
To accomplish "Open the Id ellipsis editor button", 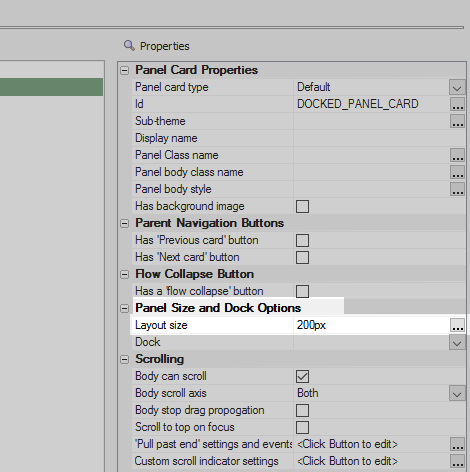I will pos(457,104).
